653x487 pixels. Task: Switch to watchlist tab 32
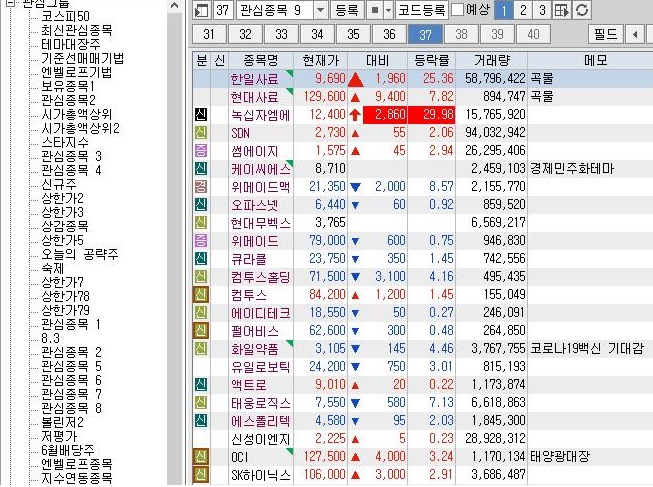(245, 34)
